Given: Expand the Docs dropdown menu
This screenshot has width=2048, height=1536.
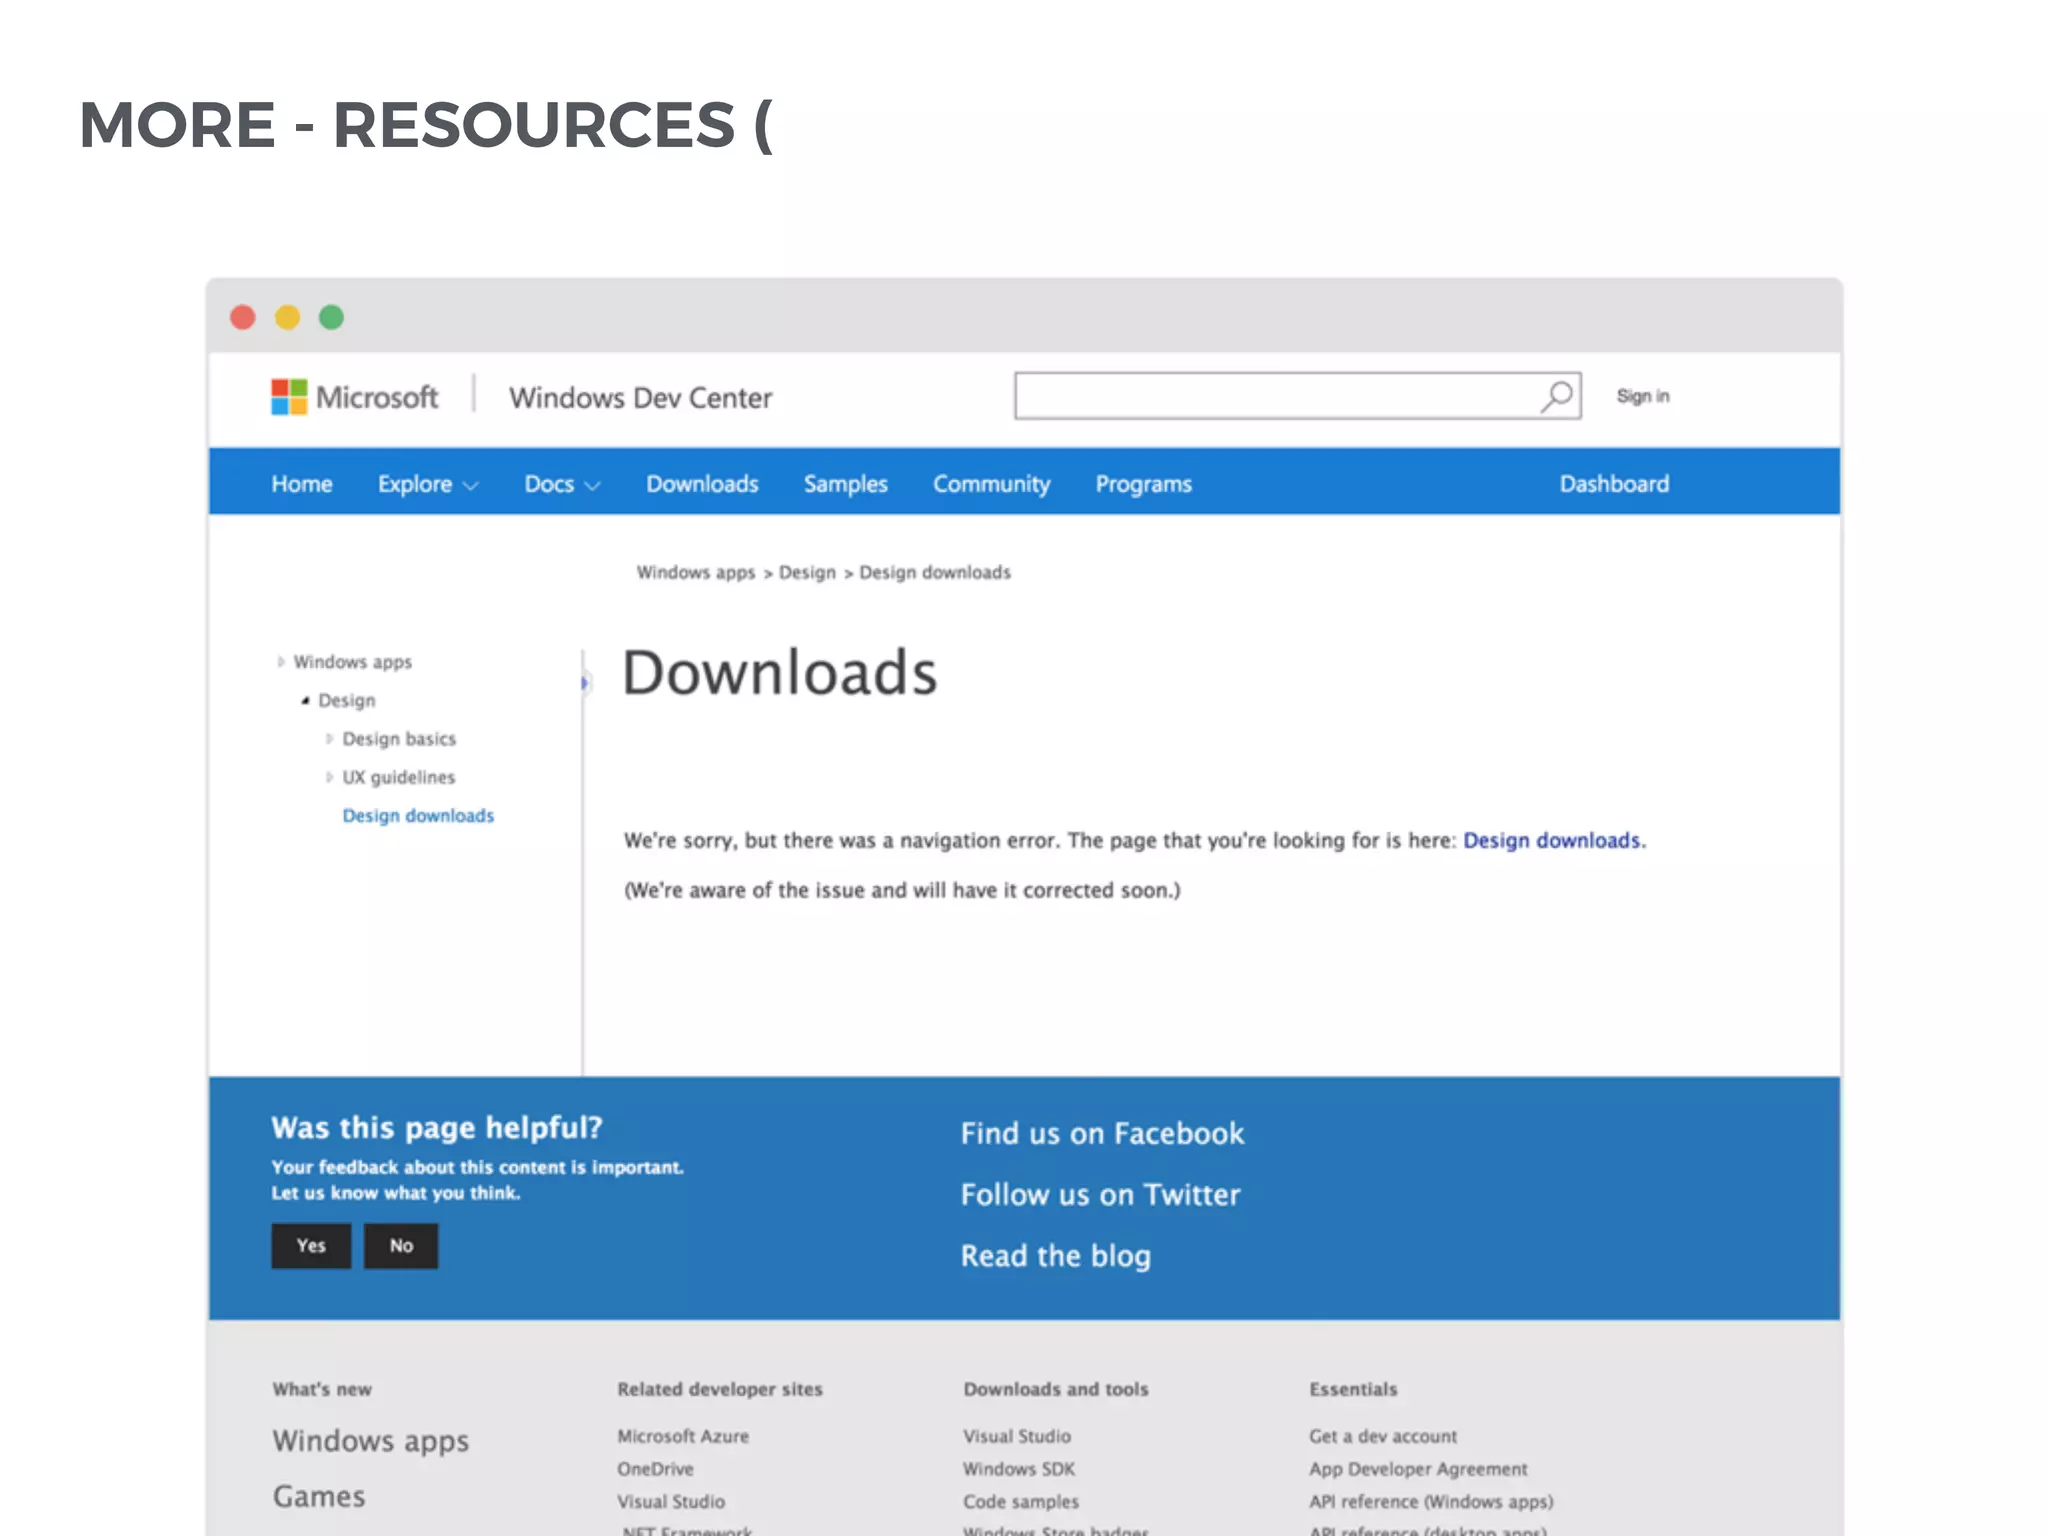Looking at the screenshot, I should coord(562,484).
